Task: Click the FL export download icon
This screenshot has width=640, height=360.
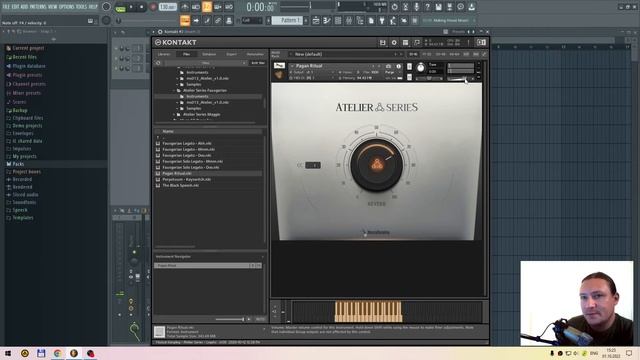Action: (471, 7)
